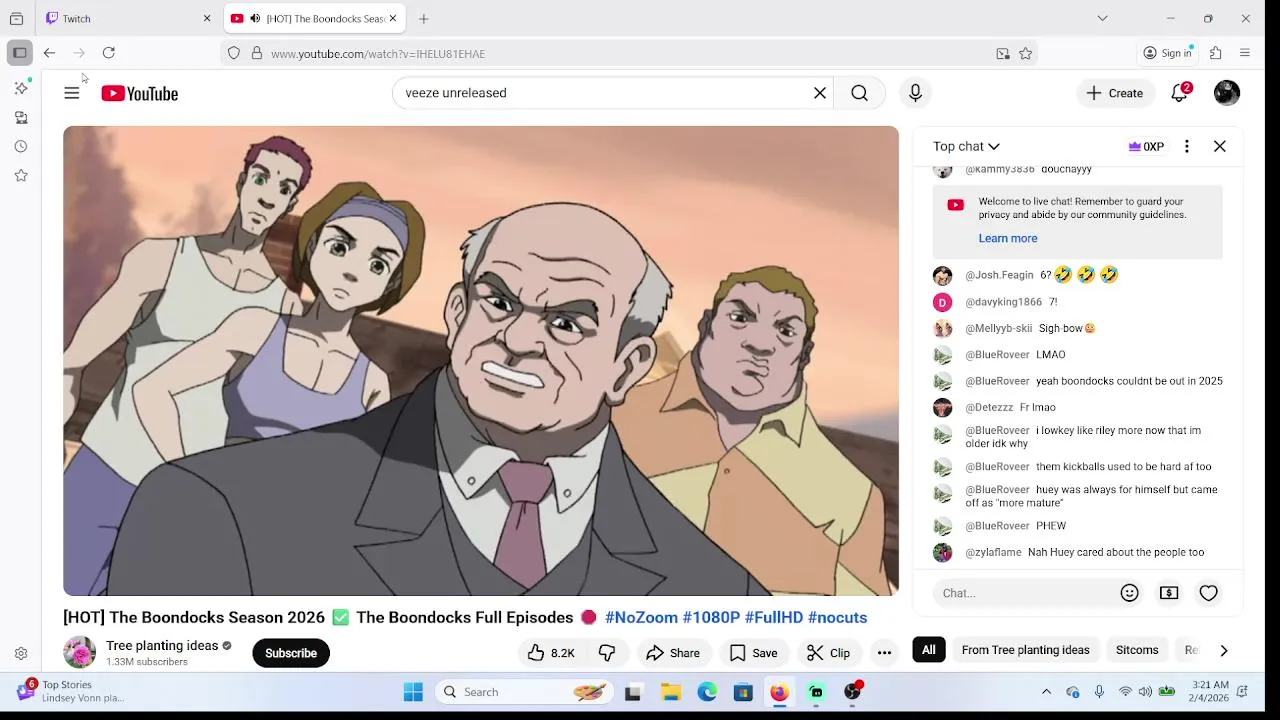Image resolution: width=1280 pixels, height=720 pixels.
Task: Open Tree planting ideas channel avatar
Action: point(79,653)
